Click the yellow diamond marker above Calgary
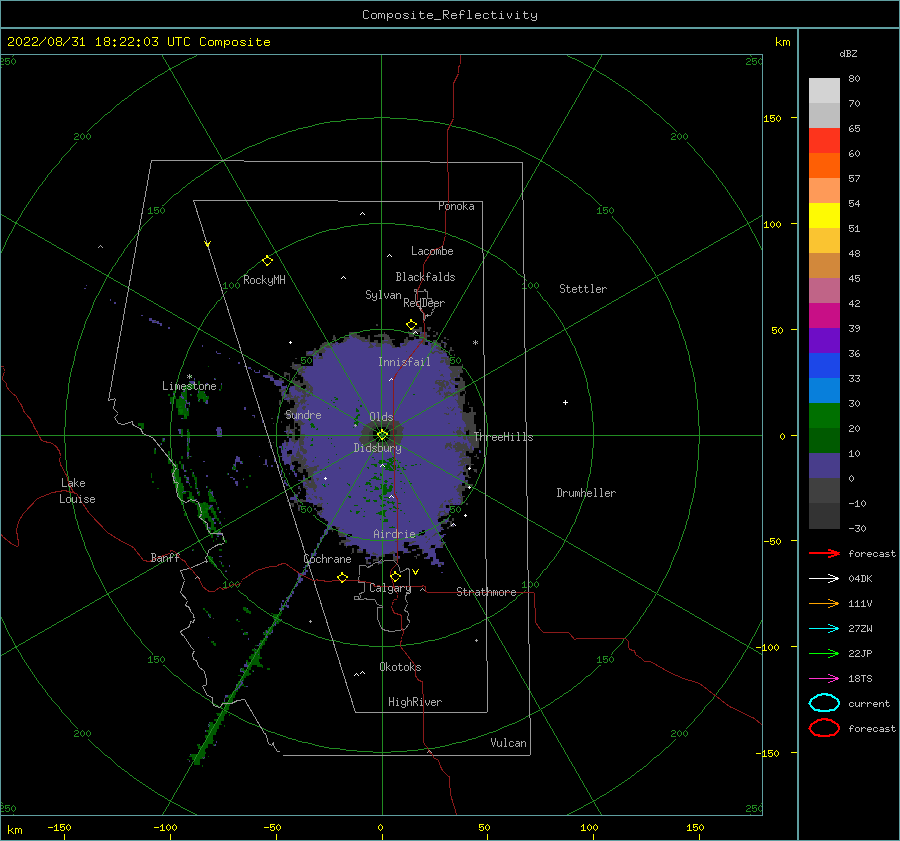Screen dimensions: 900x841 pyautogui.click(x=395, y=576)
